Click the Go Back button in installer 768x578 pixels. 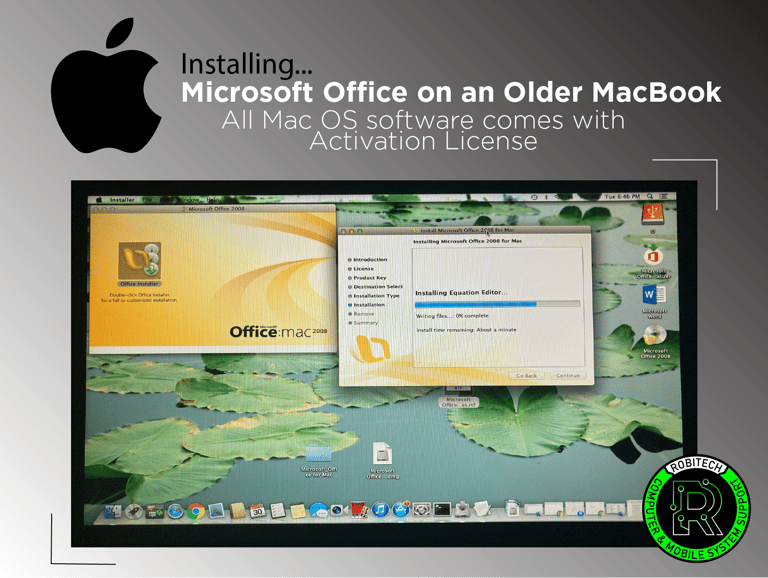[527, 376]
